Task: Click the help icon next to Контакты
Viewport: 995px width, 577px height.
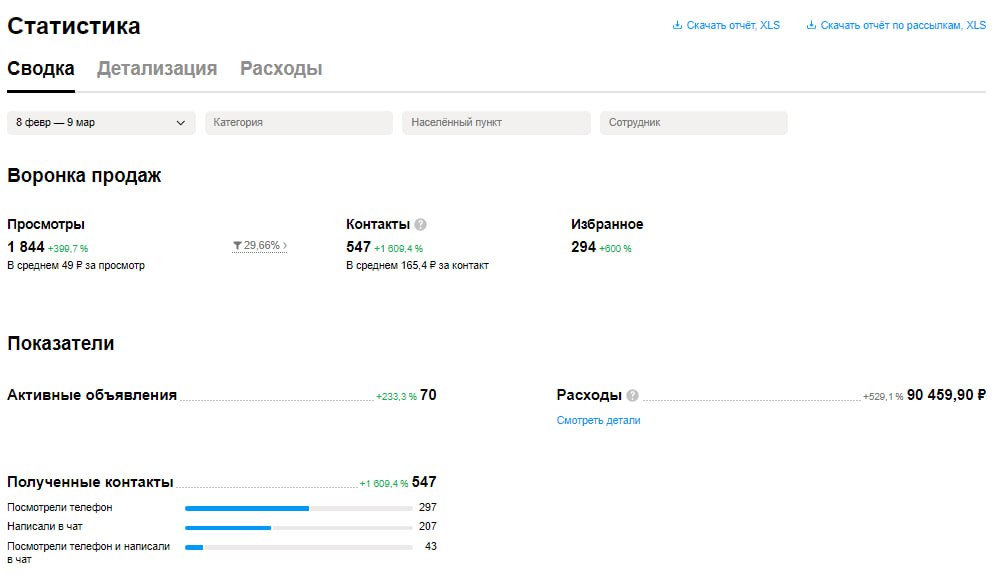Action: coord(421,225)
